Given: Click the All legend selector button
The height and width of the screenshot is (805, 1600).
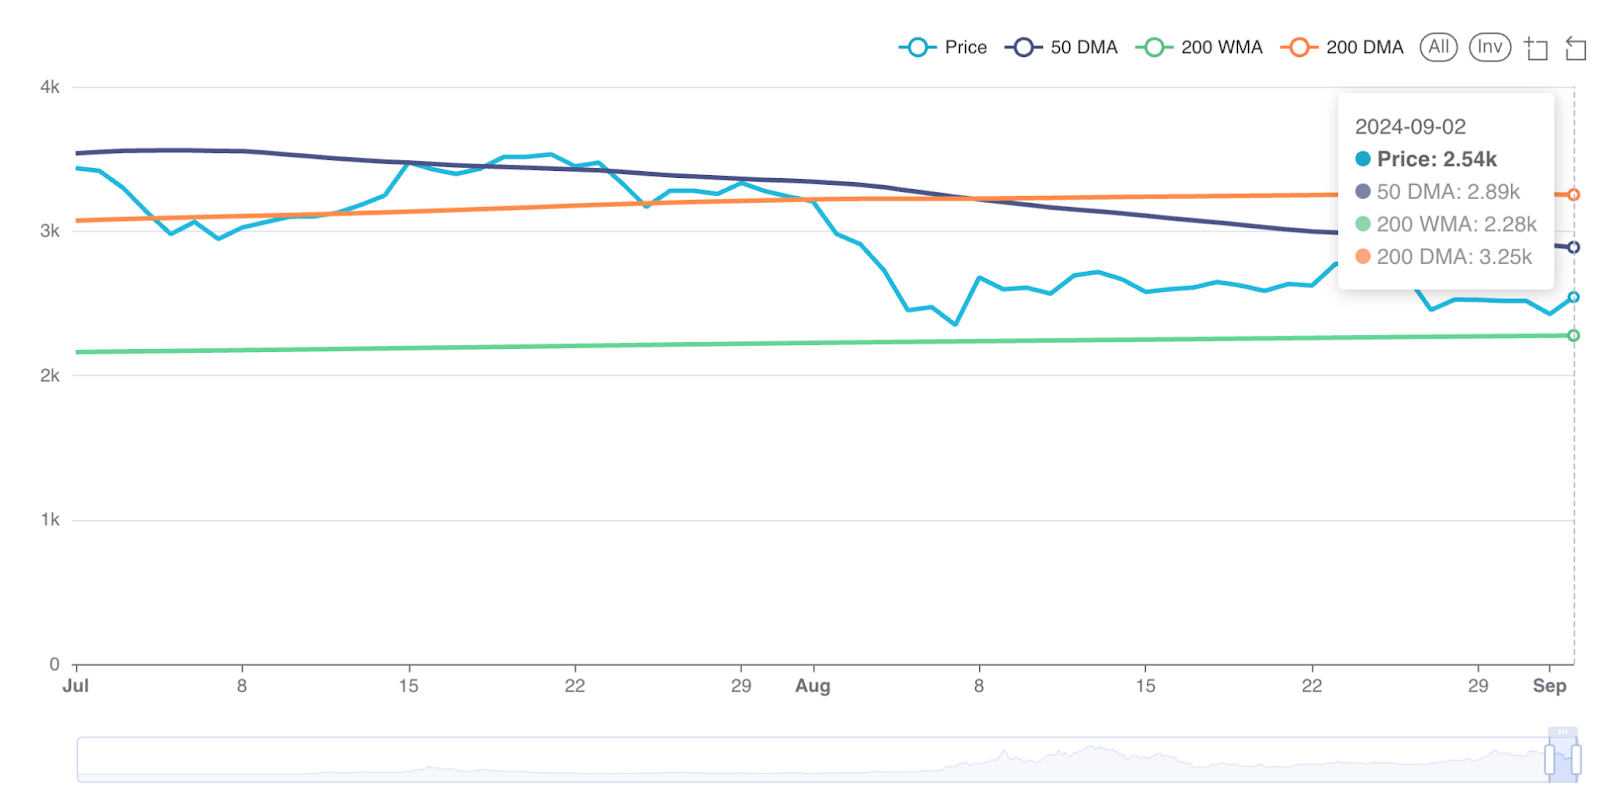Looking at the screenshot, I should coord(1438,47).
